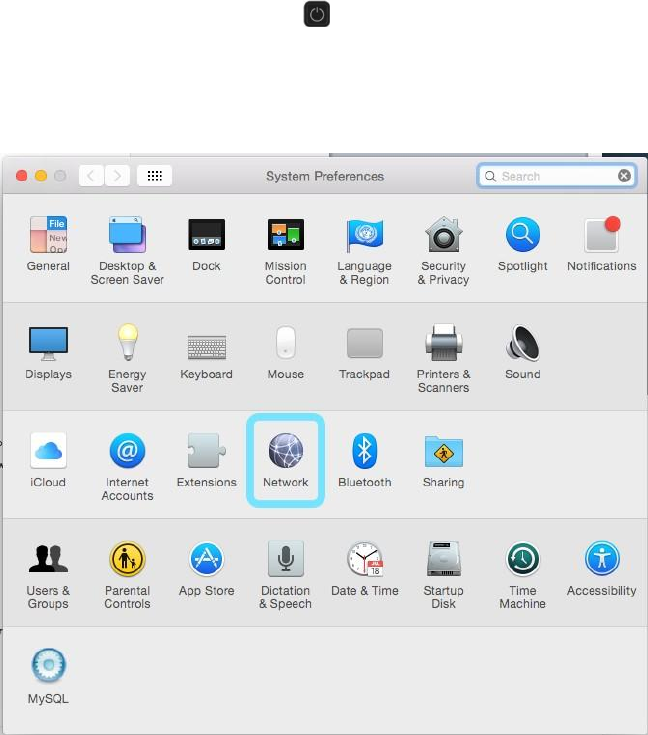Clear the search field with the X
The width and height of the screenshot is (648, 735).
(624, 176)
